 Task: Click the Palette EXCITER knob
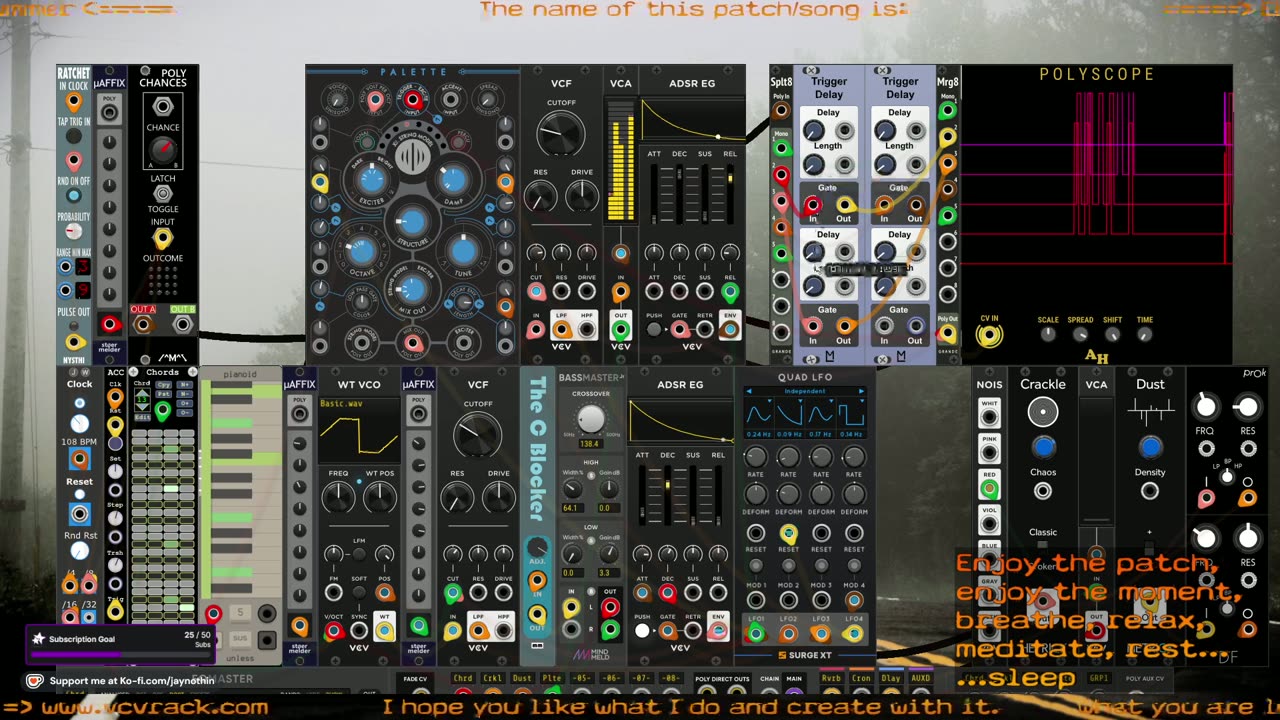[x=371, y=180]
